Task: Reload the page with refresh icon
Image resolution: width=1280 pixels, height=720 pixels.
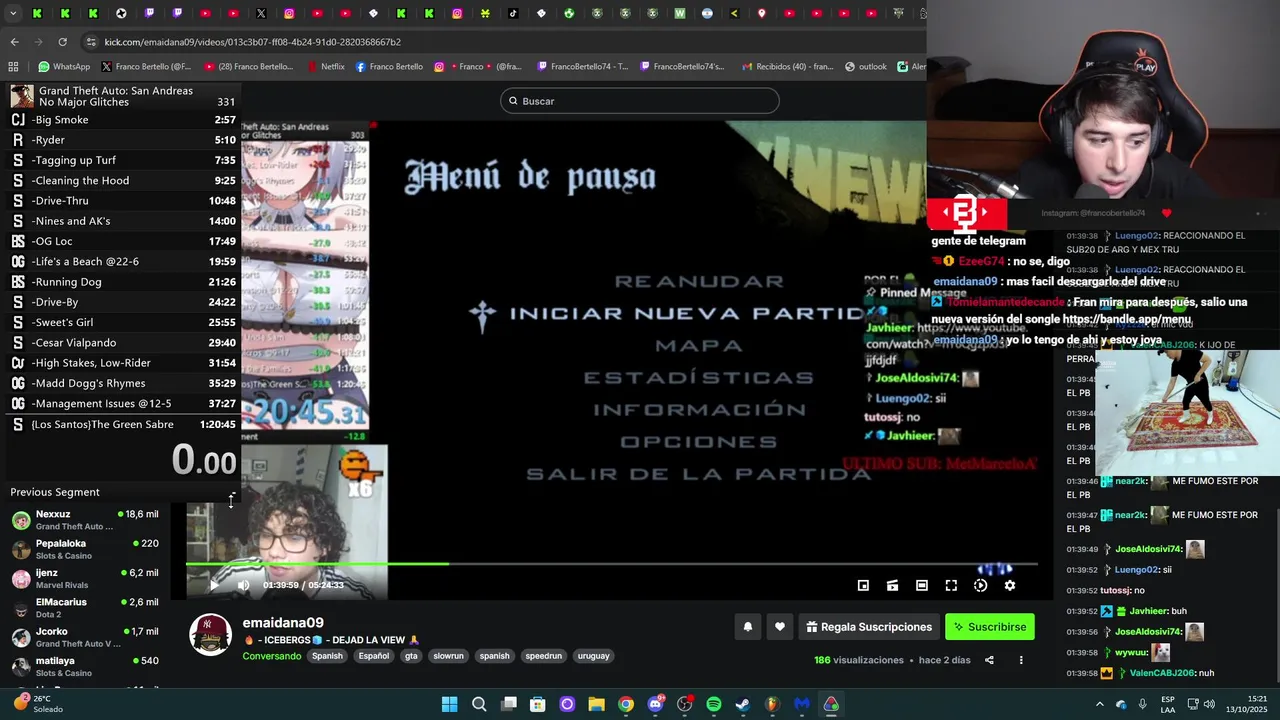Action: [x=62, y=42]
